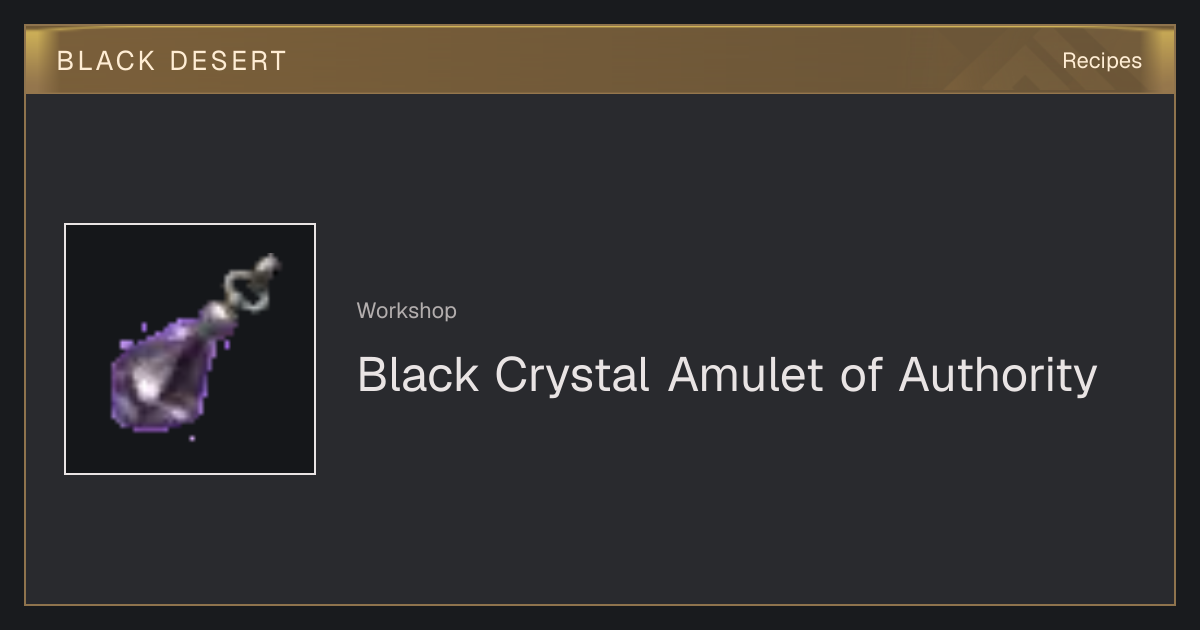Click the word "Amulet" in the title
This screenshot has width=1200, height=630.
pos(745,376)
